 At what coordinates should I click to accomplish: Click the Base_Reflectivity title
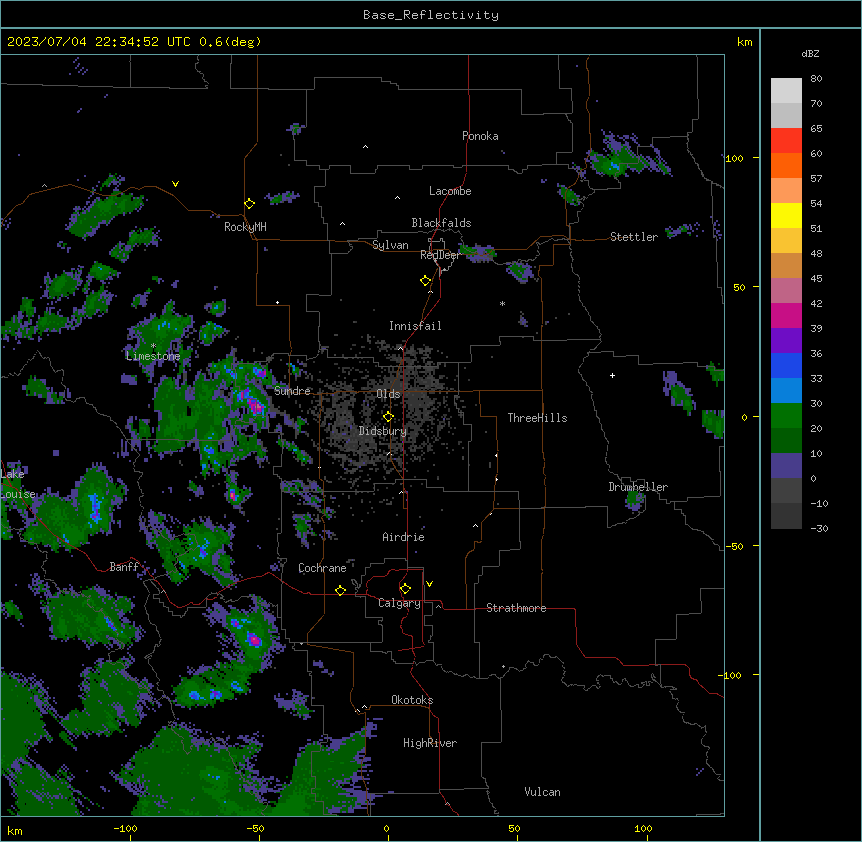click(431, 15)
